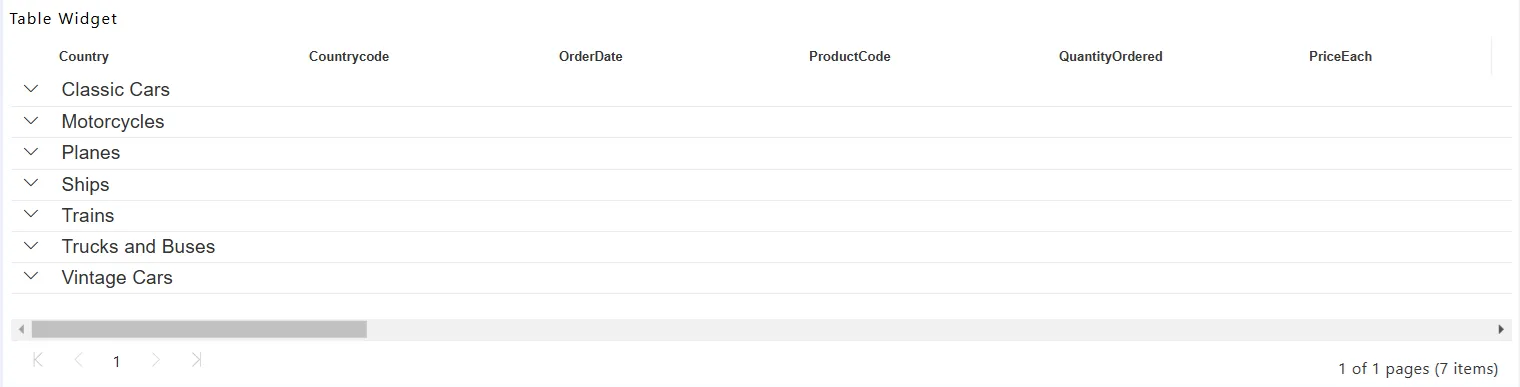The height and width of the screenshot is (387, 1520).
Task: Sort by the QuantityOrdered column header
Action: point(1111,57)
